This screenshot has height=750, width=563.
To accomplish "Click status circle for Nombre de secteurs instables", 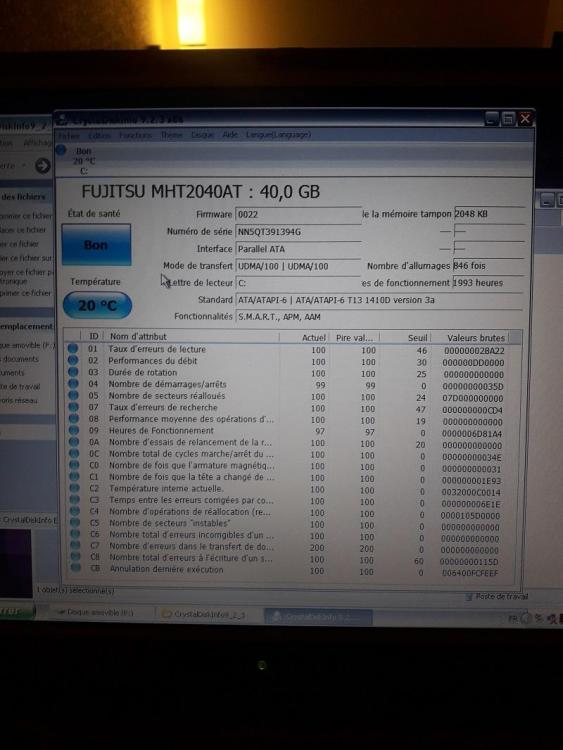I will click(75, 523).
